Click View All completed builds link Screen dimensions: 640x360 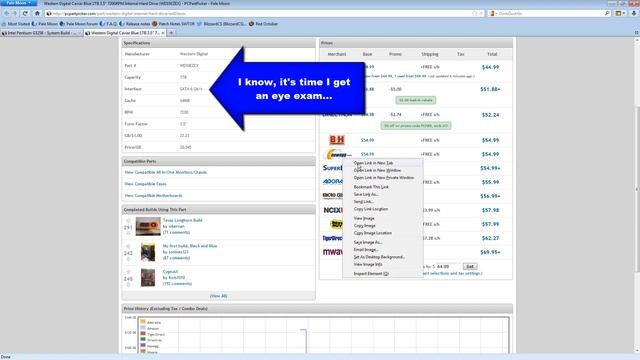coord(218,296)
